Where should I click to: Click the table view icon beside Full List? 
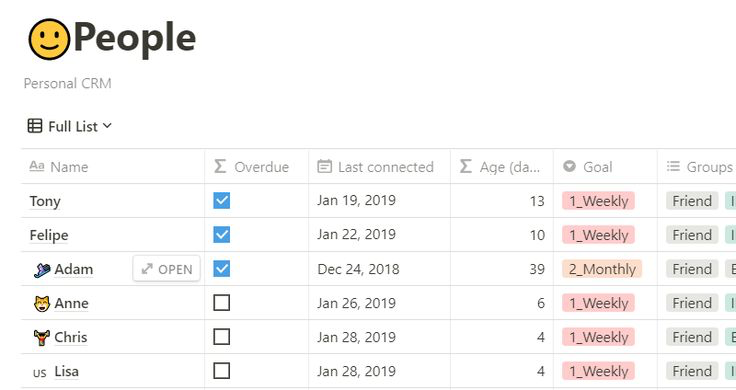(x=35, y=126)
